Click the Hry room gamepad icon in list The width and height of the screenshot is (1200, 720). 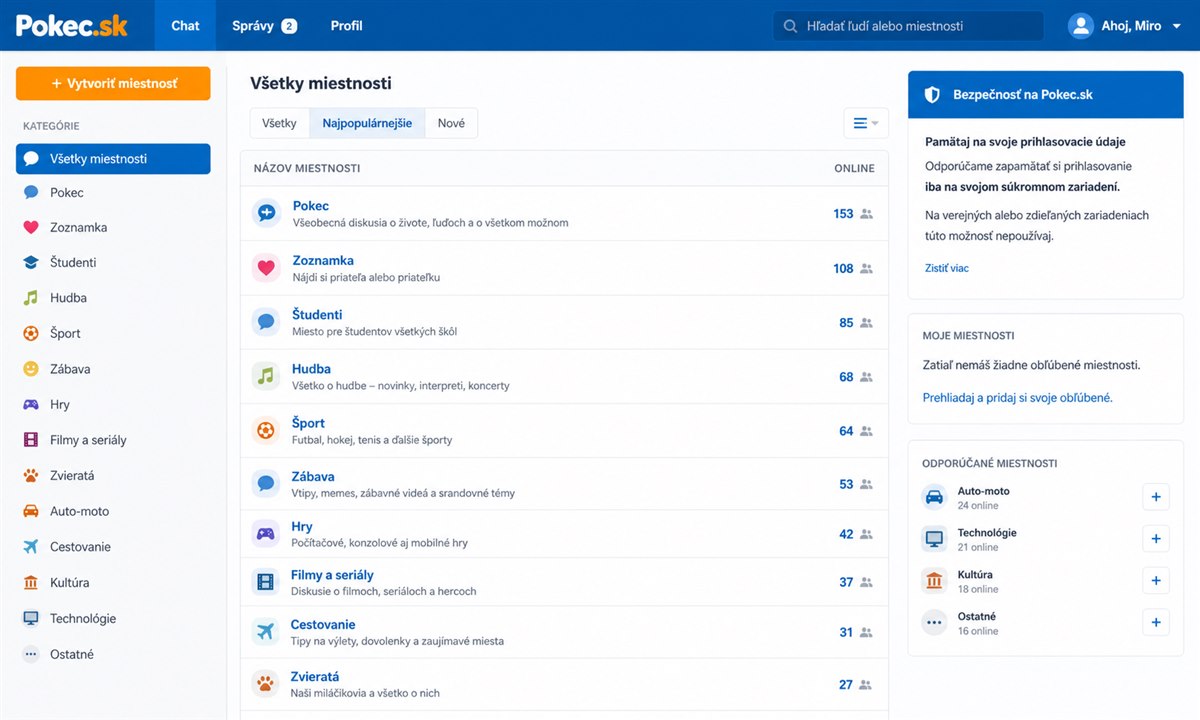[x=266, y=534]
